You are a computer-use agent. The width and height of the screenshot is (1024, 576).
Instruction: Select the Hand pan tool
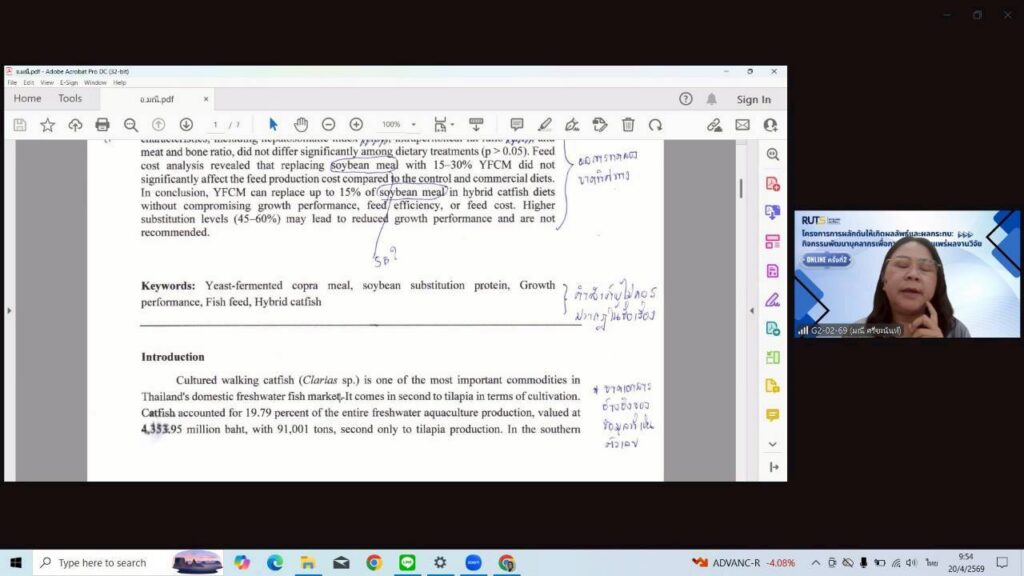pyautogui.click(x=301, y=125)
